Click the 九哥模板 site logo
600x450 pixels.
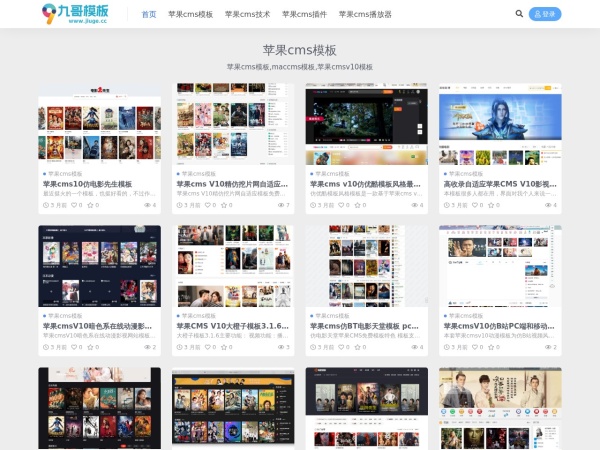[x=76, y=14]
